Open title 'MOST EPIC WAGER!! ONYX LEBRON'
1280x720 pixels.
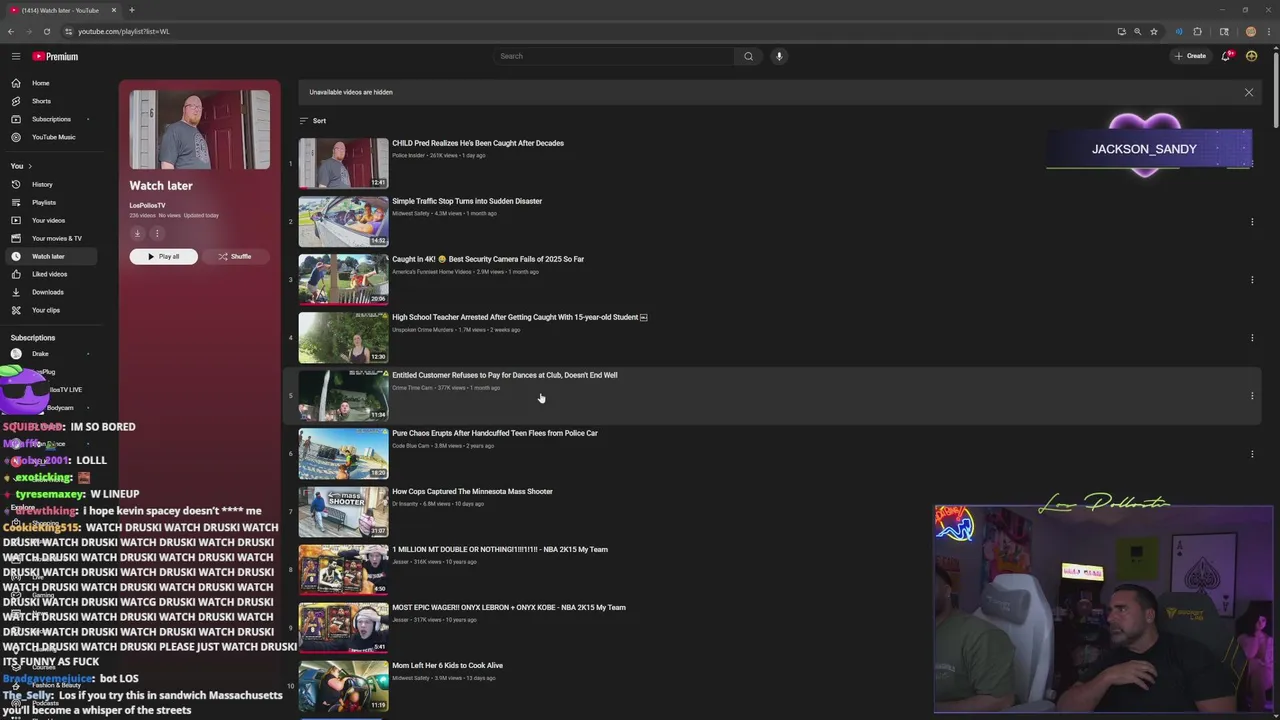coord(509,607)
